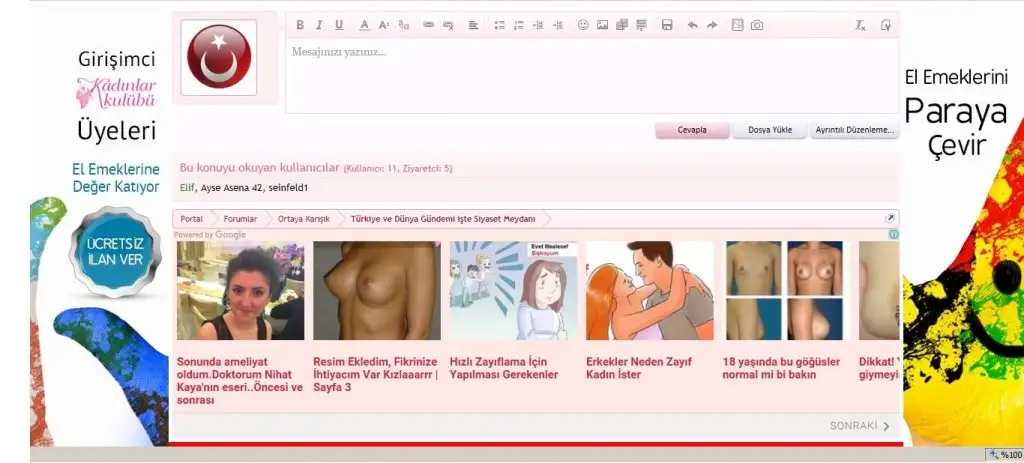
Task: Open the text color picker
Action: pos(364,25)
